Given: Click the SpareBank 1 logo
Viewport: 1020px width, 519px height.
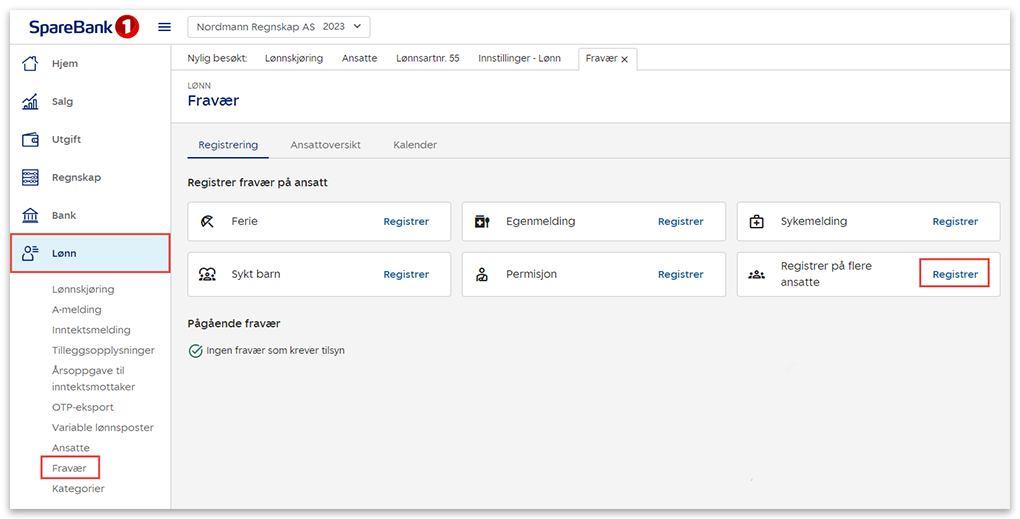Looking at the screenshot, I should tap(84, 27).
